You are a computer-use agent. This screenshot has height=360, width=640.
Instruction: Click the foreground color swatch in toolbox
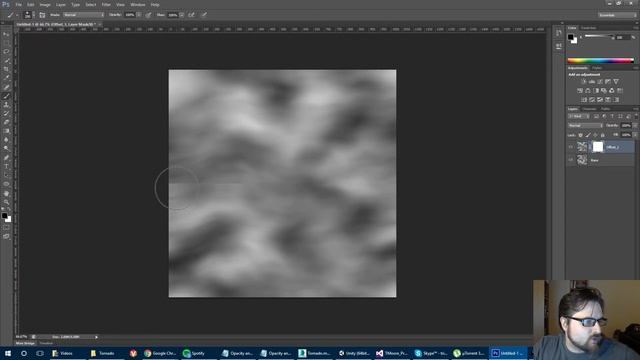pos(4,216)
